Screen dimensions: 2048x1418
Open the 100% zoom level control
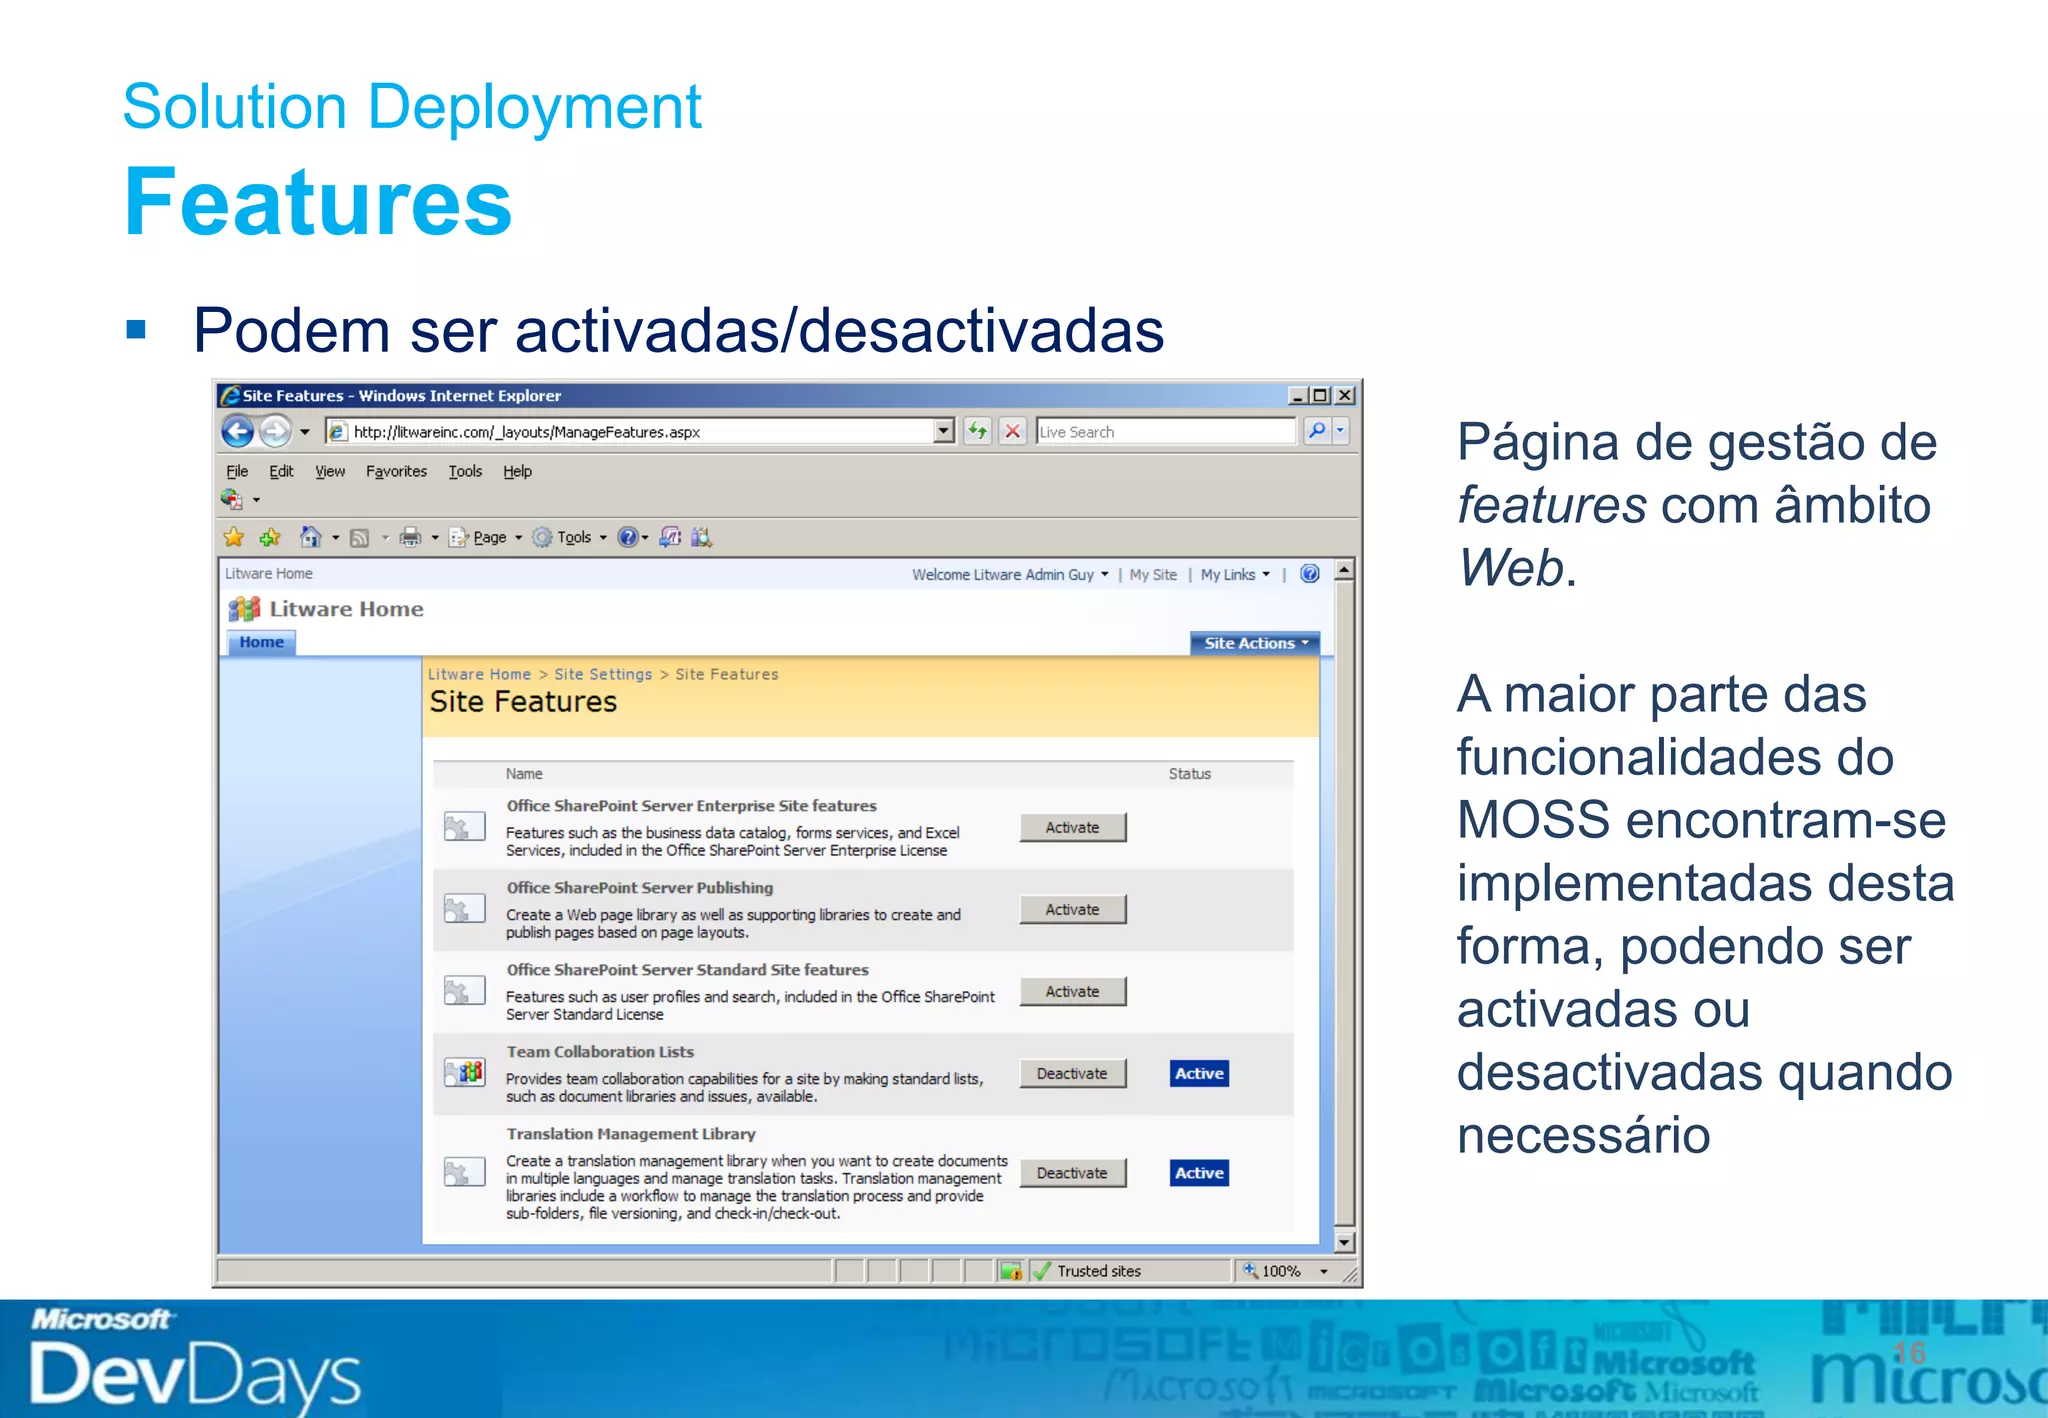[x=1286, y=1271]
